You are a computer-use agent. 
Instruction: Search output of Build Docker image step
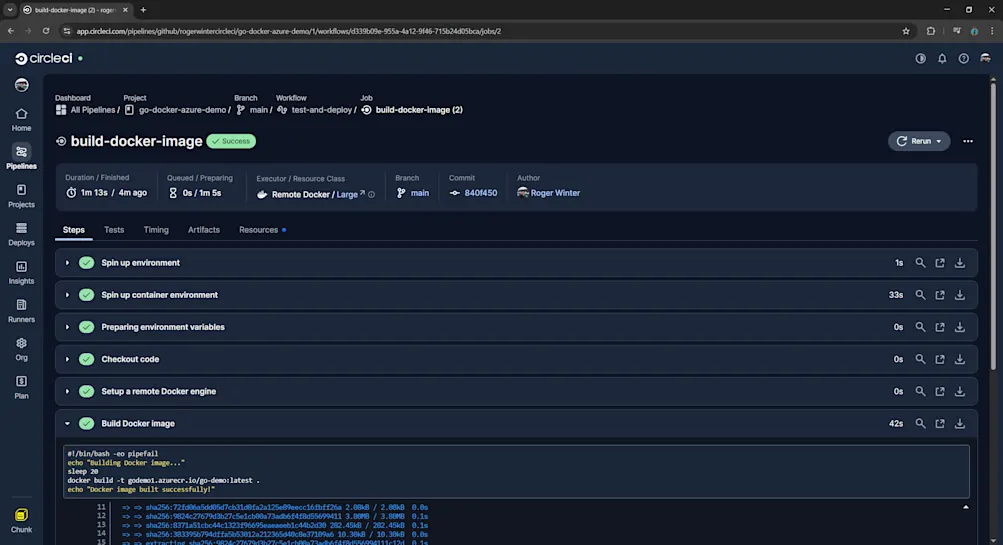(920, 423)
